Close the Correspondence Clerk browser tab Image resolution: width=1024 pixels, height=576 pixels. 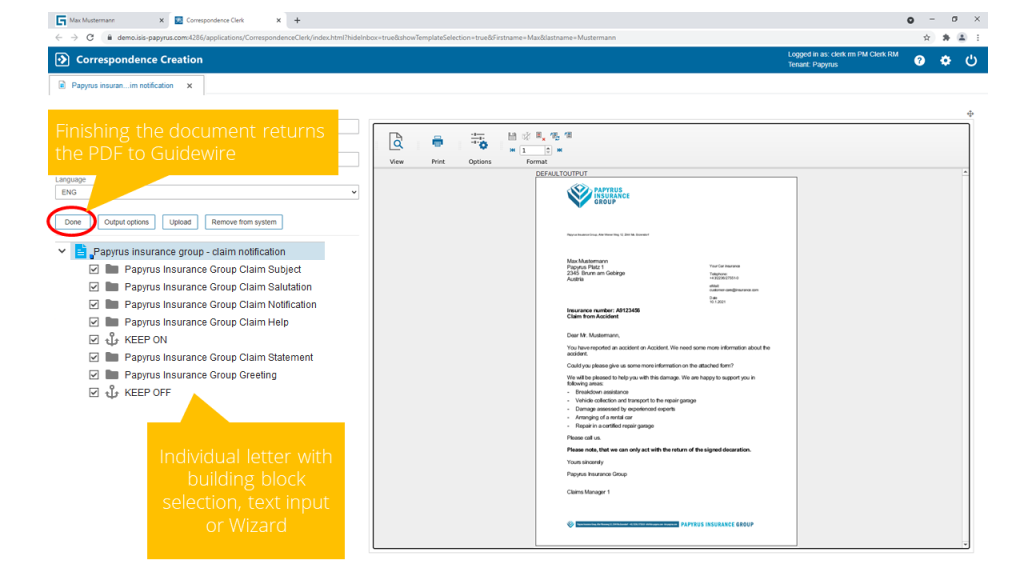tap(279, 20)
